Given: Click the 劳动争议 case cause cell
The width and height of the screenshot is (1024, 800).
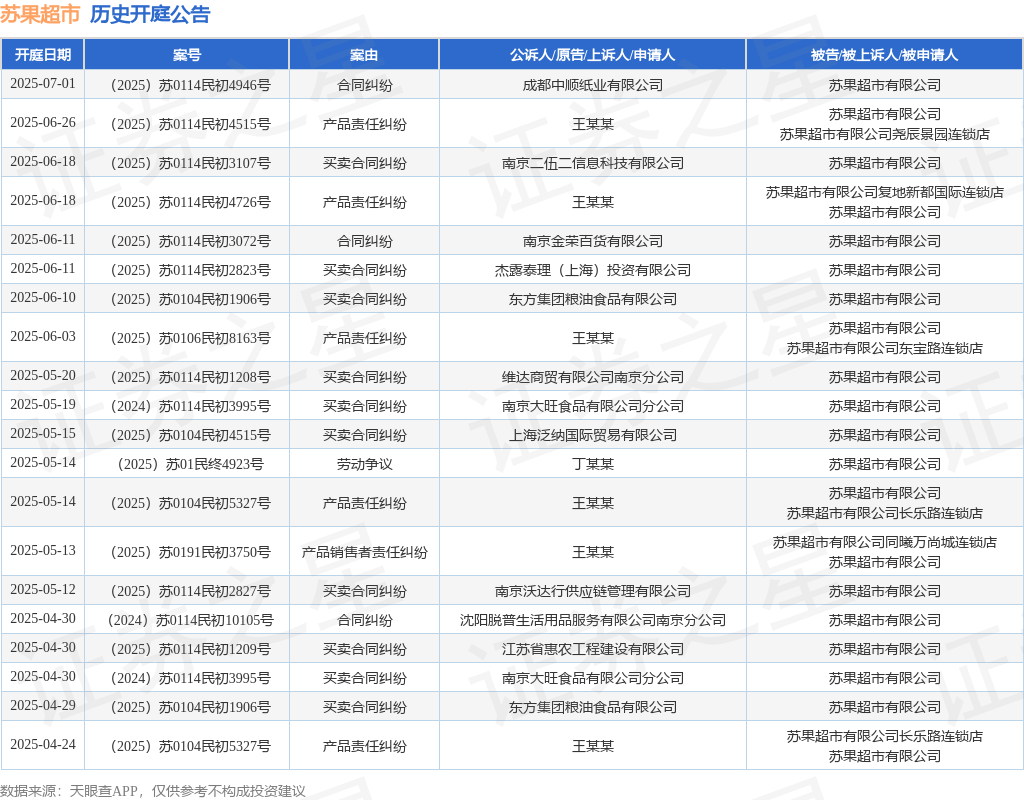Looking at the screenshot, I should (364, 464).
